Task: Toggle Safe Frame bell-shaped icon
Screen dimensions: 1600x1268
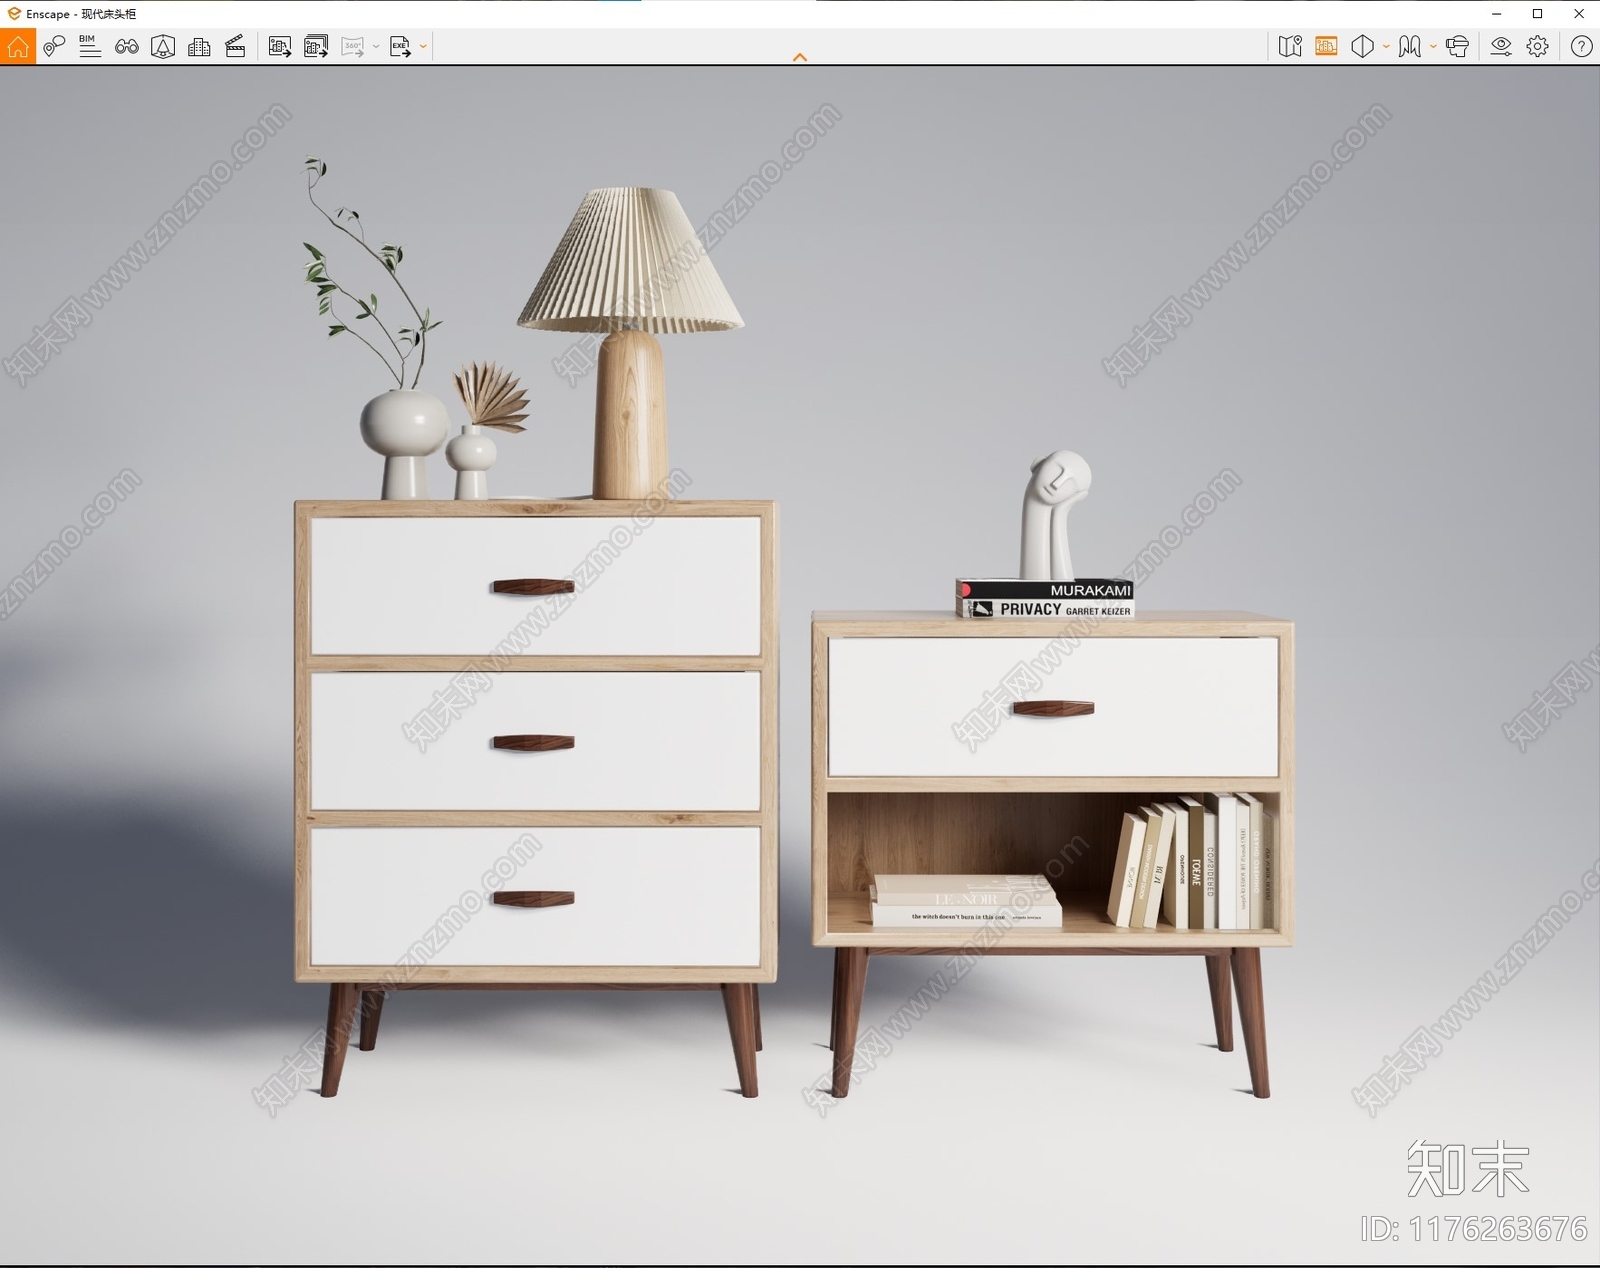Action: pos(163,46)
